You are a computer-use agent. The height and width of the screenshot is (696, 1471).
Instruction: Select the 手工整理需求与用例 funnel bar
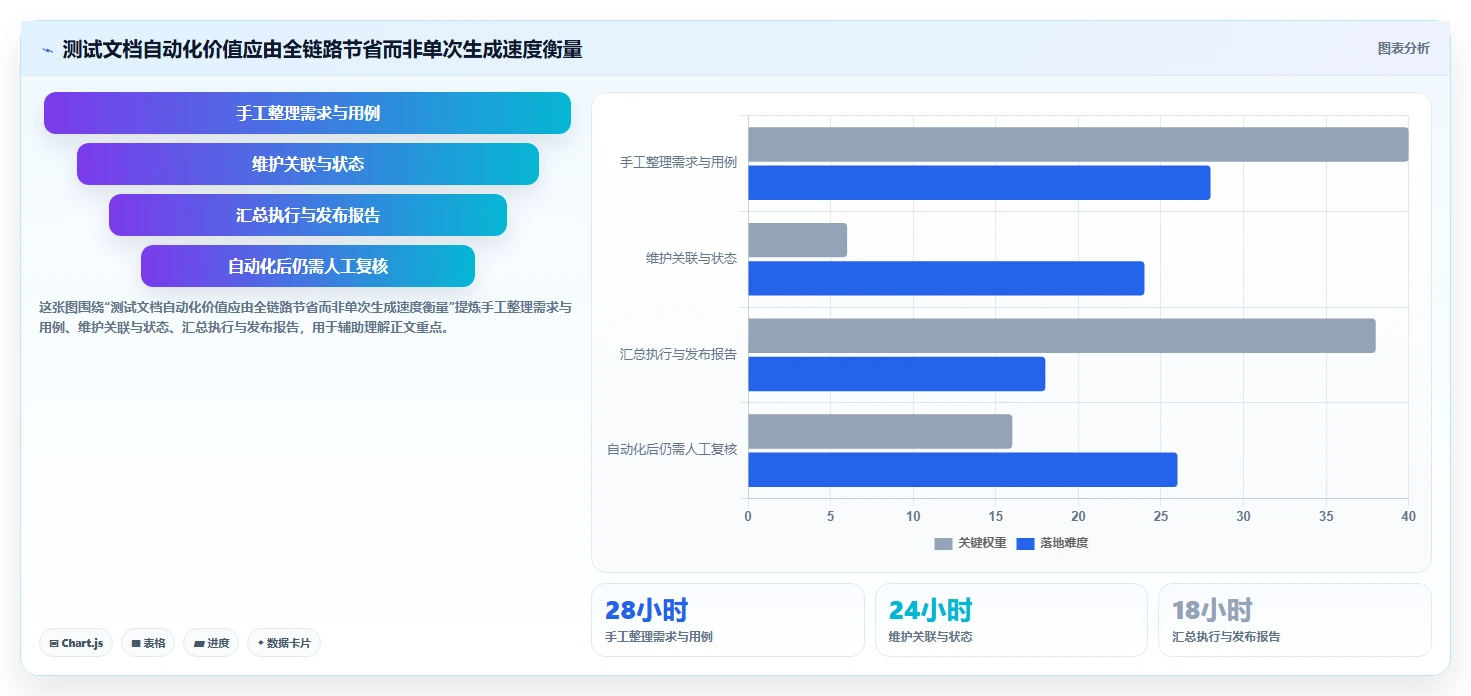tap(307, 113)
